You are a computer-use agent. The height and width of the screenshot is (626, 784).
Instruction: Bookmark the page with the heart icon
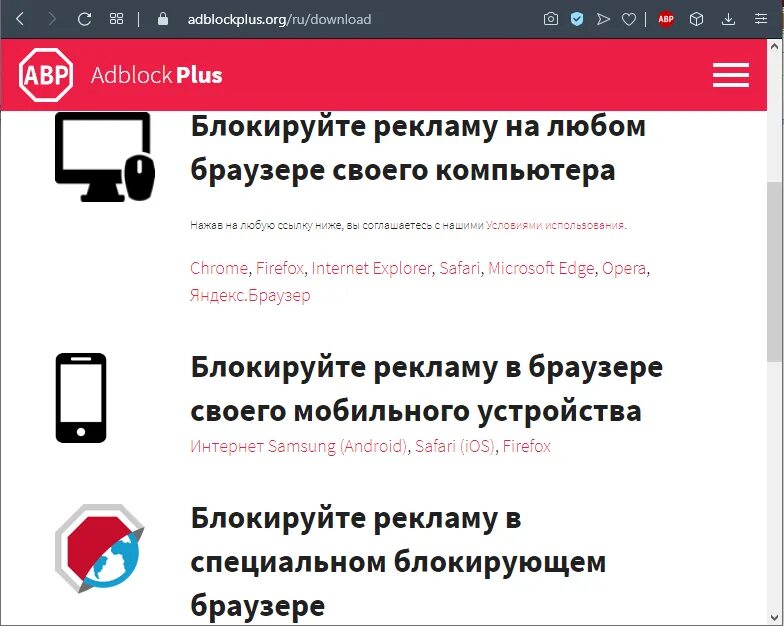click(x=628, y=20)
